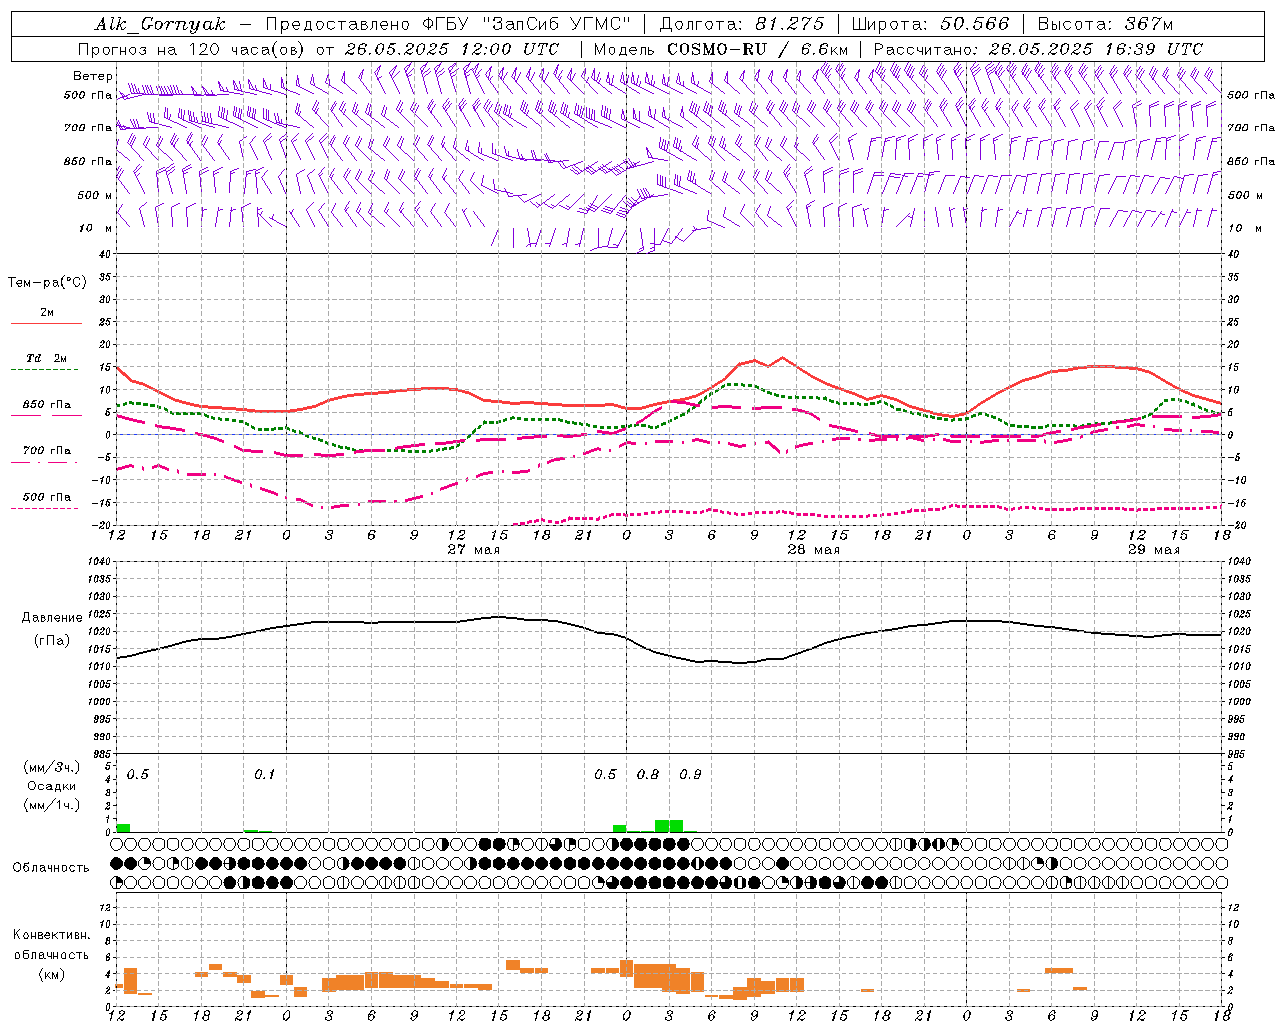Select the elevation text Высота: 367м
The height and width of the screenshot is (1024, 1280).
click(x=1105, y=24)
